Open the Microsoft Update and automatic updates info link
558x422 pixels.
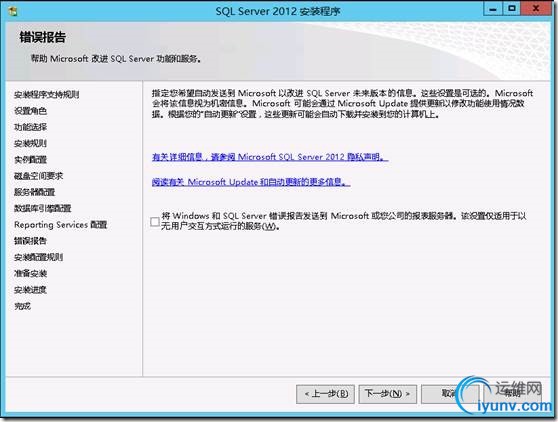click(251, 182)
